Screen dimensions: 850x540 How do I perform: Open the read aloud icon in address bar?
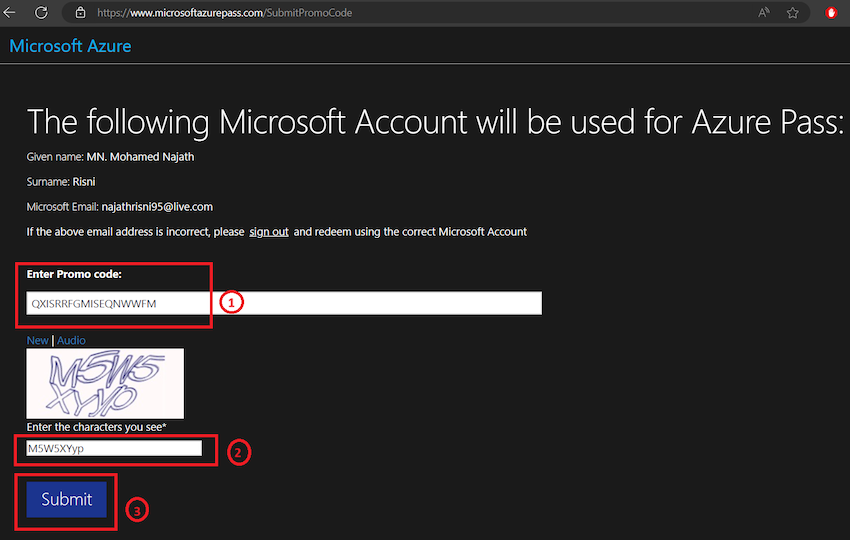click(764, 12)
